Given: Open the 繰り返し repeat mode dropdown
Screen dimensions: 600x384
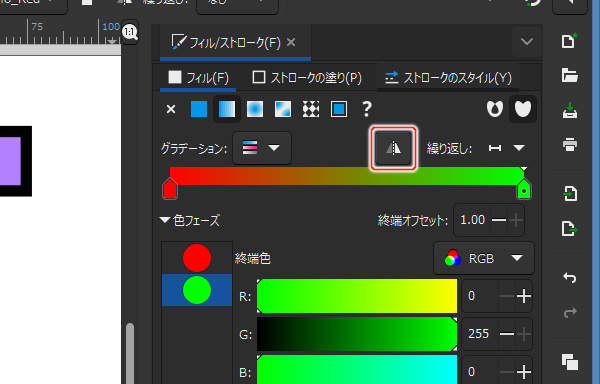Looking at the screenshot, I should click(x=507, y=148).
